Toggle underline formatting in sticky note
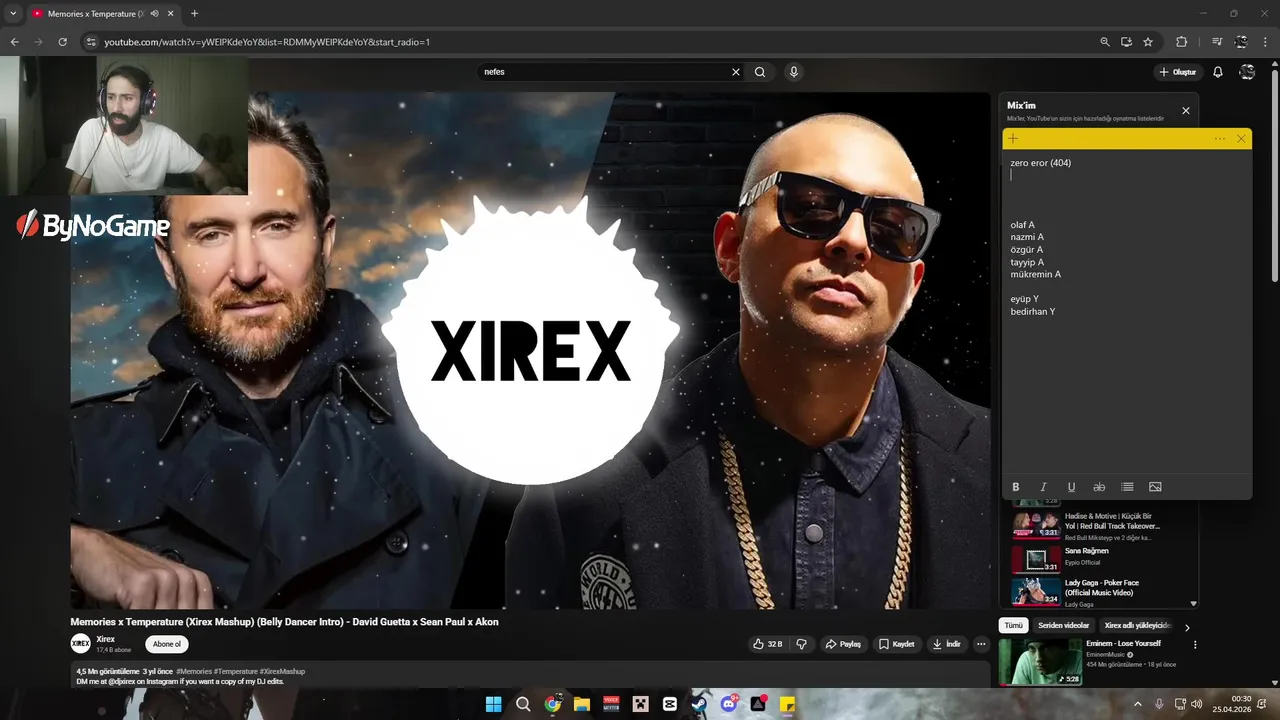 [1071, 487]
